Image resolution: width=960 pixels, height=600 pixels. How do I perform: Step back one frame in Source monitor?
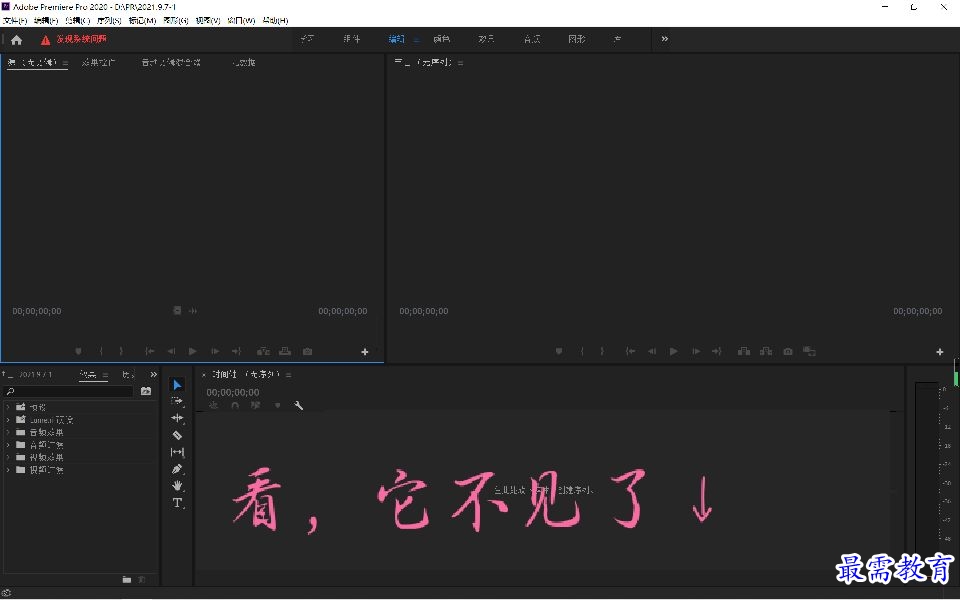[x=171, y=351]
